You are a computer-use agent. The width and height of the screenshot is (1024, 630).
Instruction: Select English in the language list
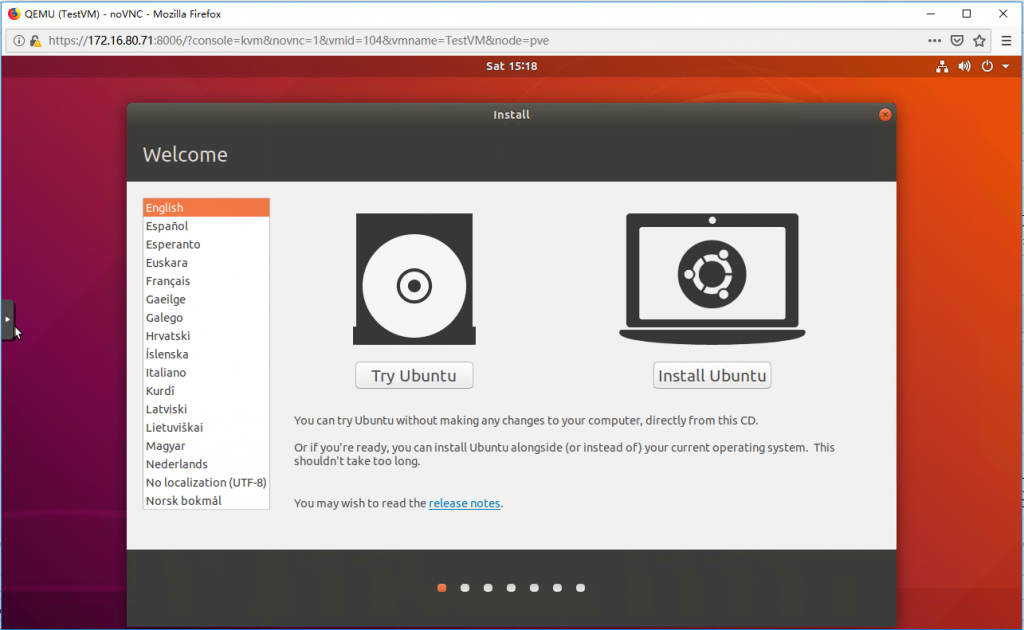[x=206, y=208]
